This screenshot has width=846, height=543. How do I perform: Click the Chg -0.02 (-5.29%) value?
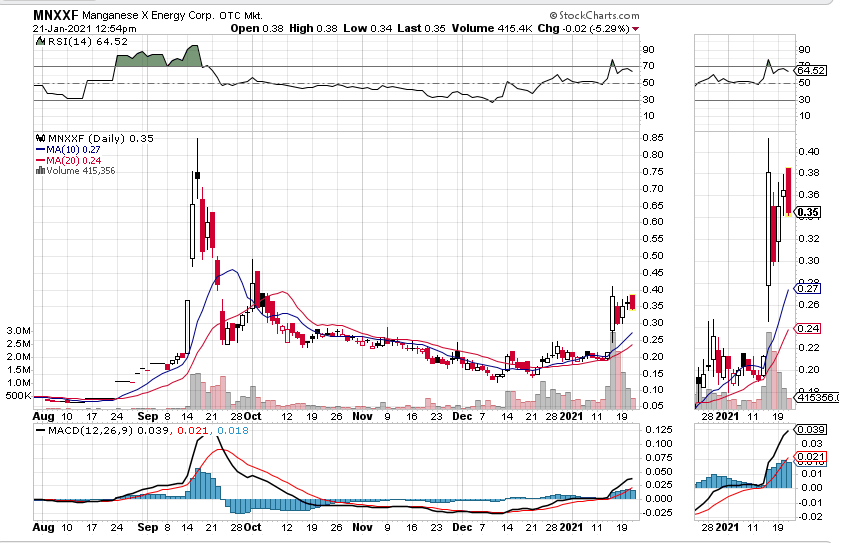[x=583, y=29]
